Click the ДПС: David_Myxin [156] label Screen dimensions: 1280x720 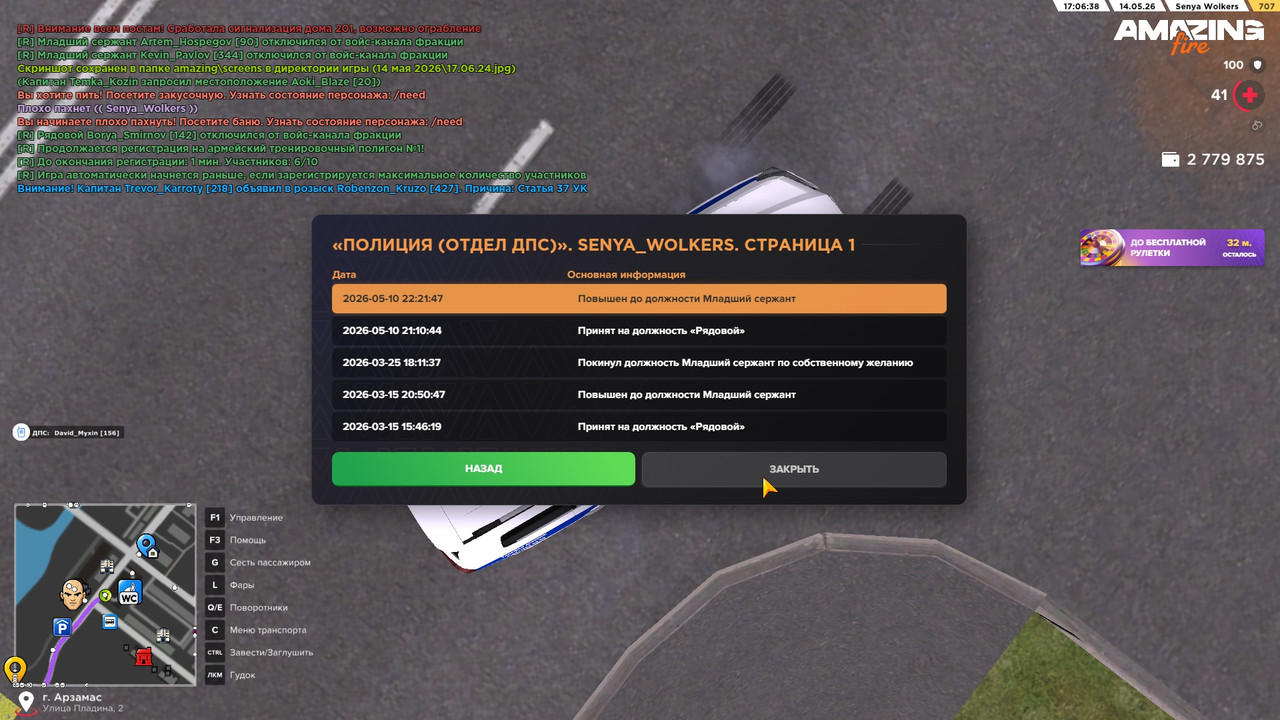(x=76, y=433)
